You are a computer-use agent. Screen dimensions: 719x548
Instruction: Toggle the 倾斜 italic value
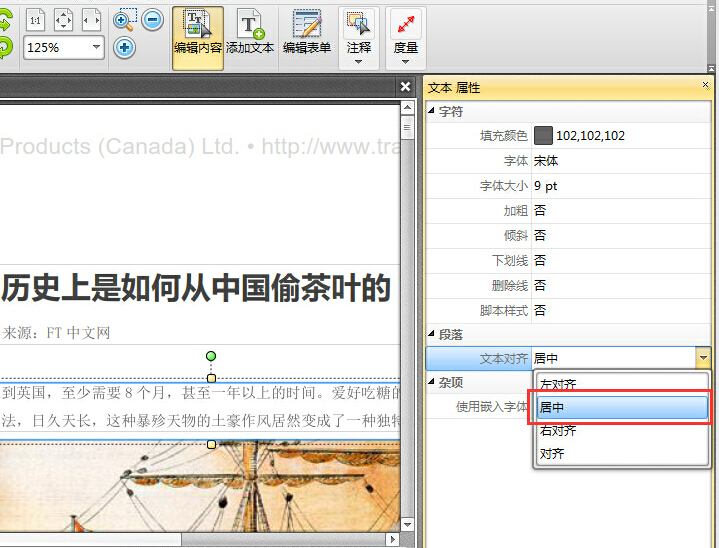point(540,236)
